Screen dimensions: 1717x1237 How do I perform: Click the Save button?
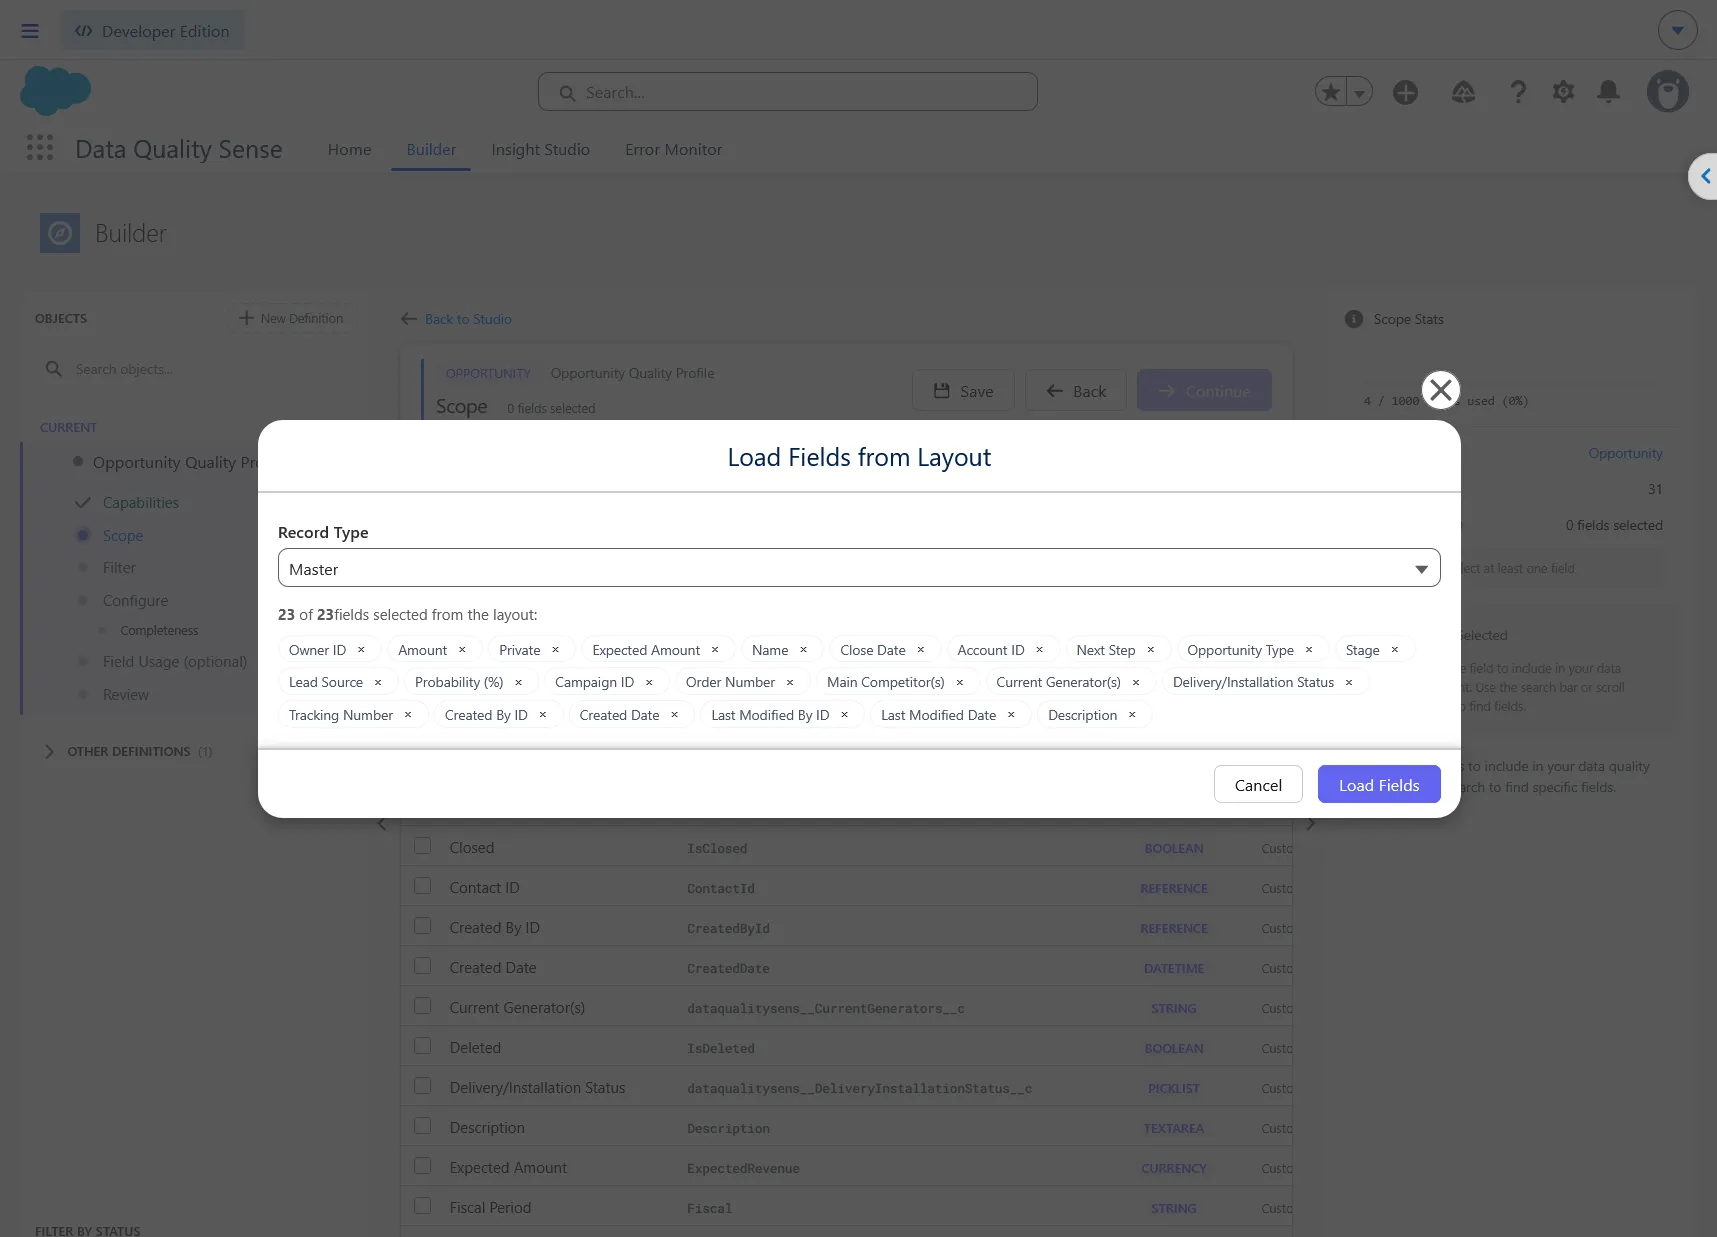click(x=963, y=391)
